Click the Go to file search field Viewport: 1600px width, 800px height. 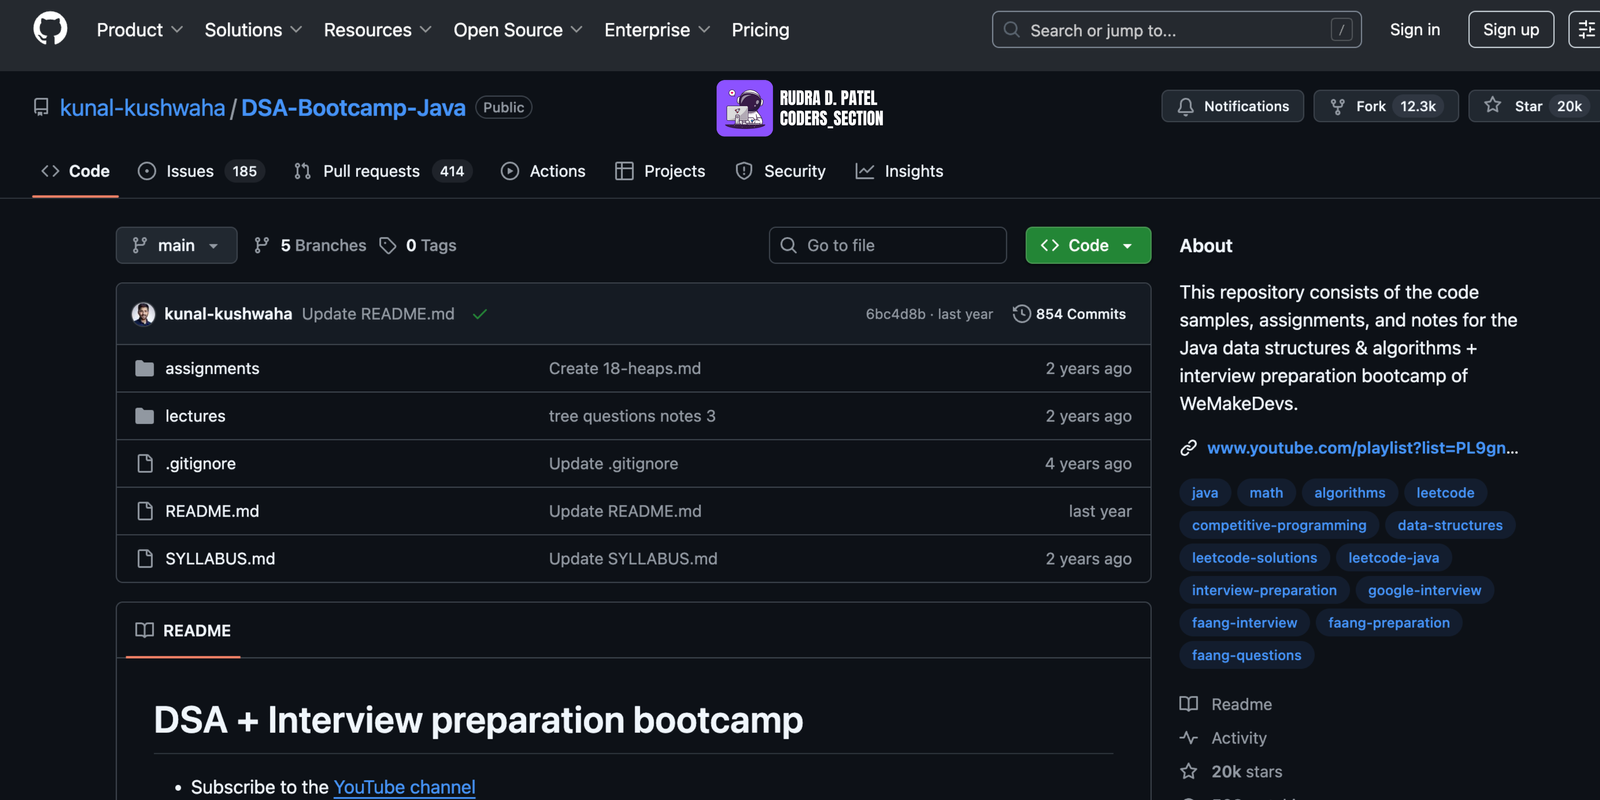[x=888, y=245]
